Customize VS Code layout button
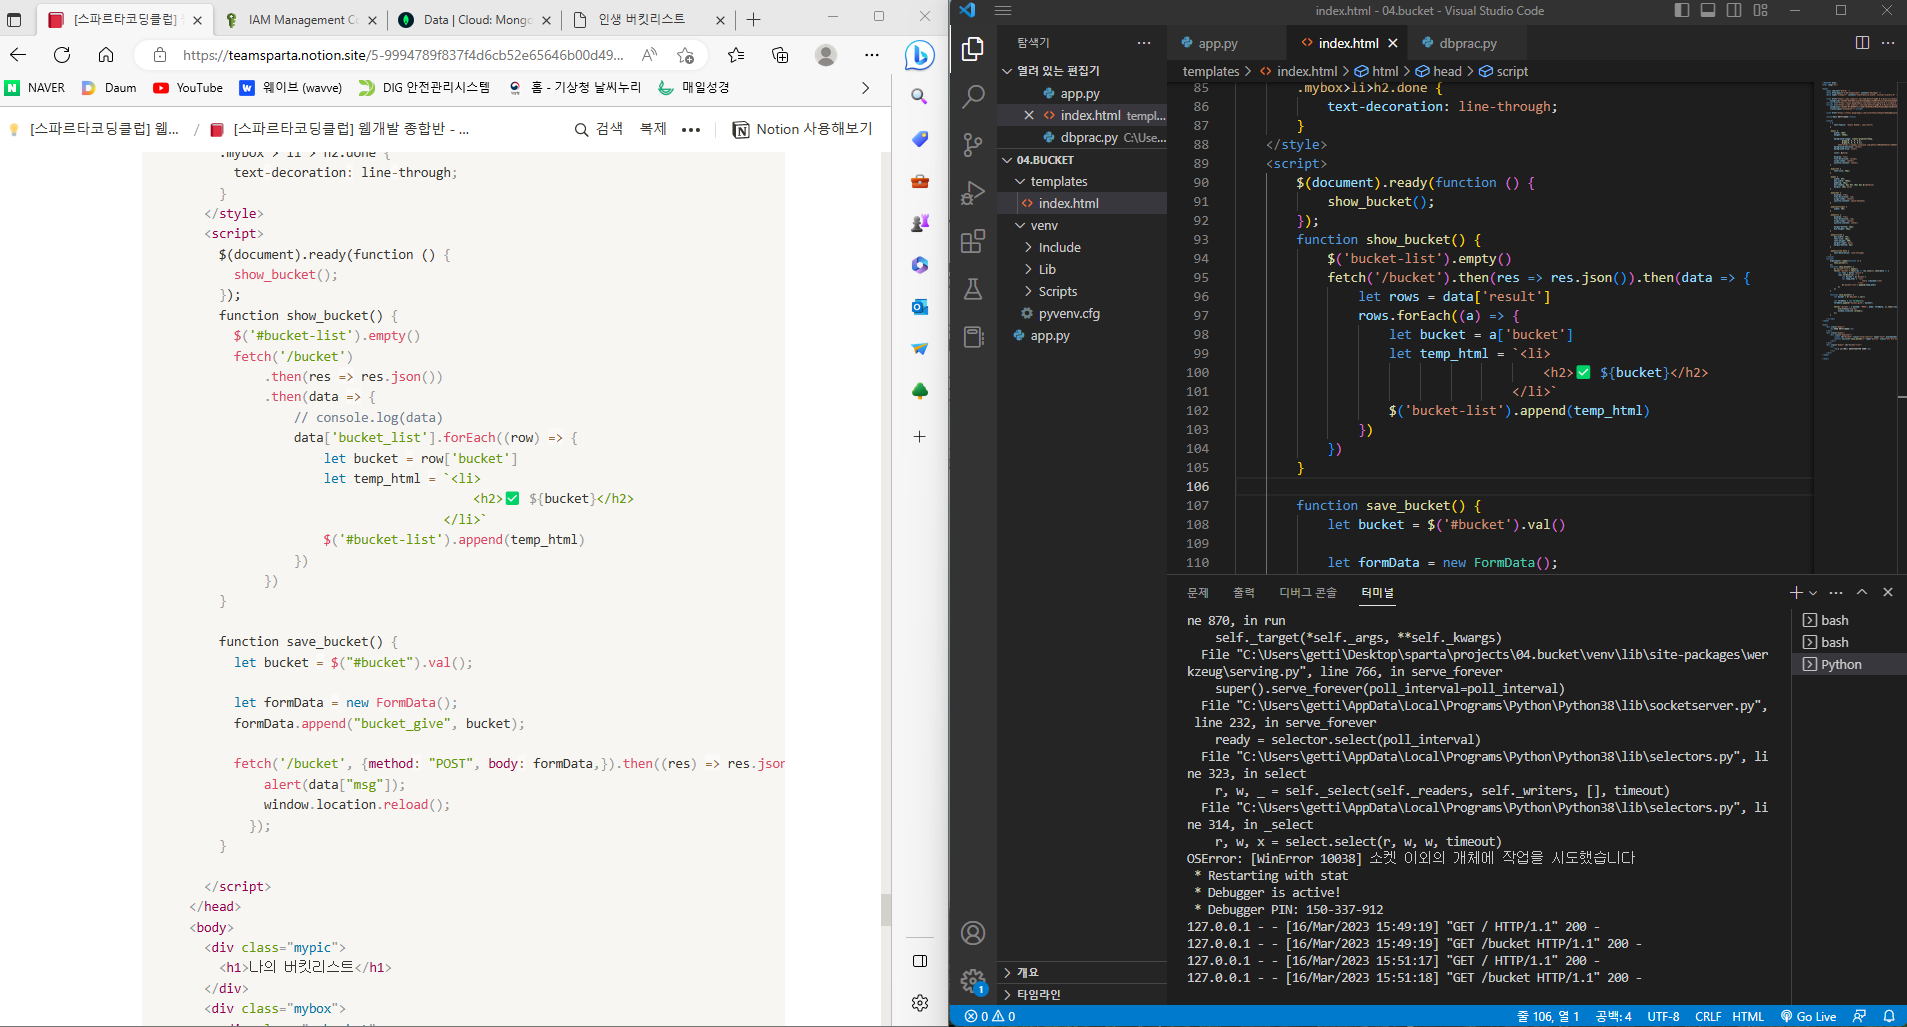The image size is (1907, 1027). pos(1760,10)
